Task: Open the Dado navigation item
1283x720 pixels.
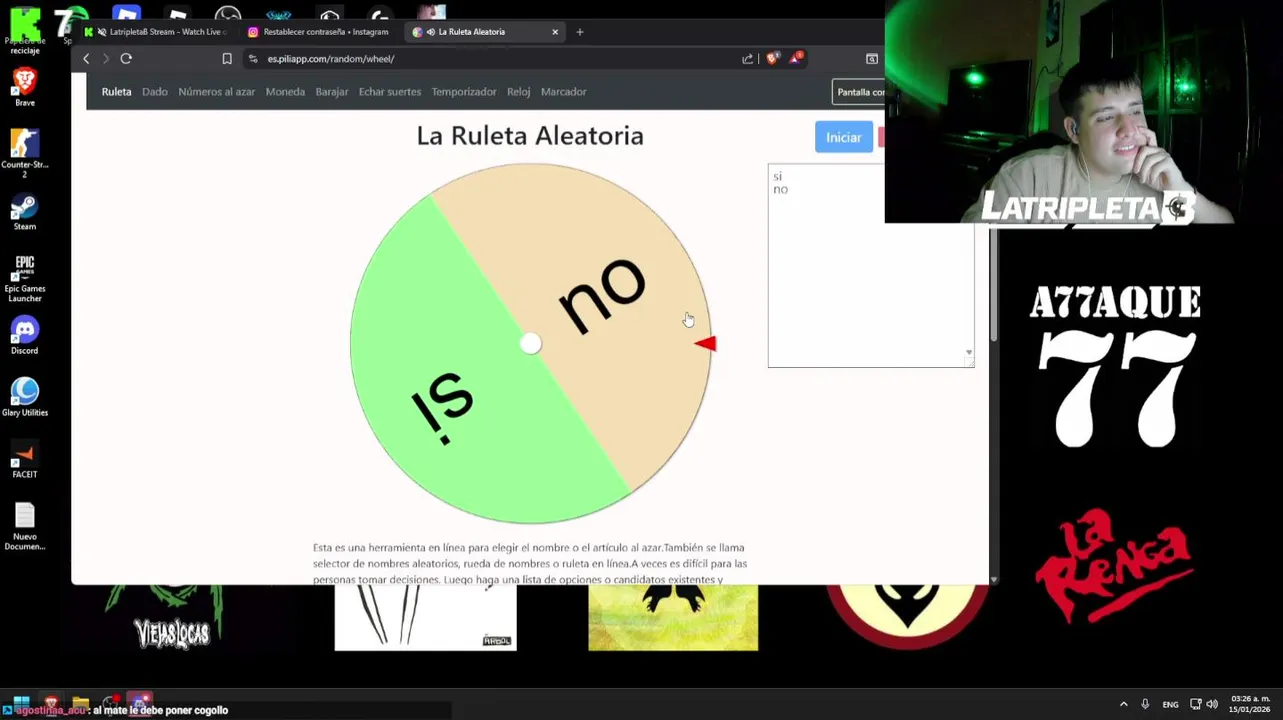Action: [x=155, y=92]
